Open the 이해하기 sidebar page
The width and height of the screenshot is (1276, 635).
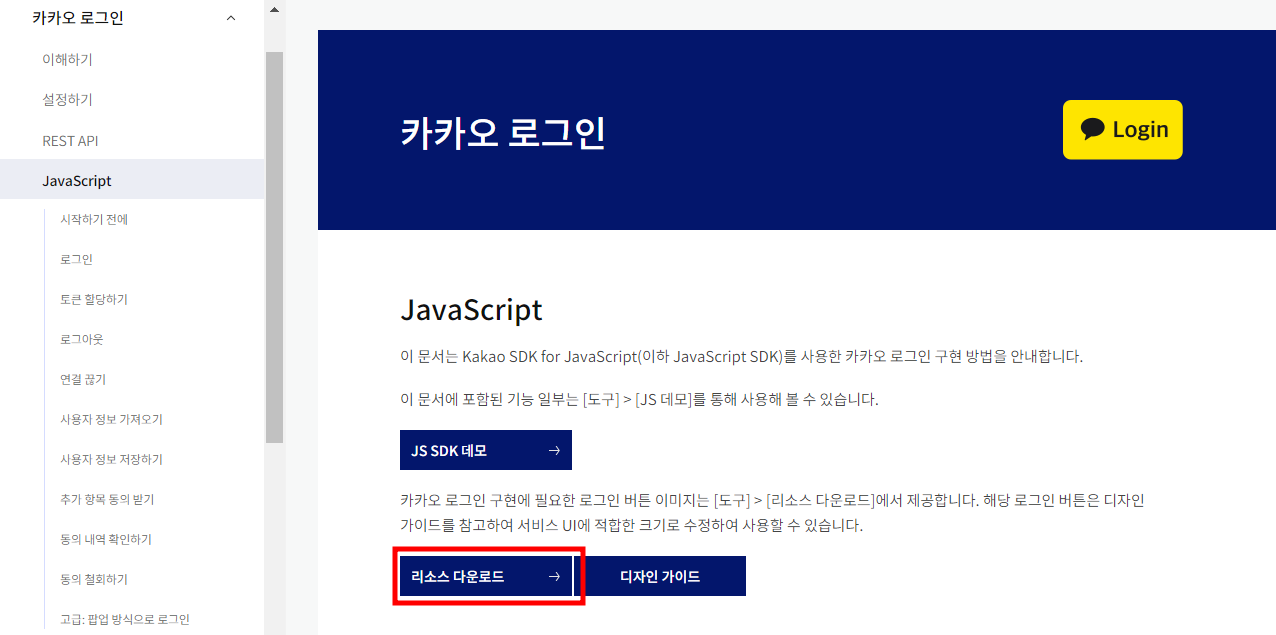point(67,59)
